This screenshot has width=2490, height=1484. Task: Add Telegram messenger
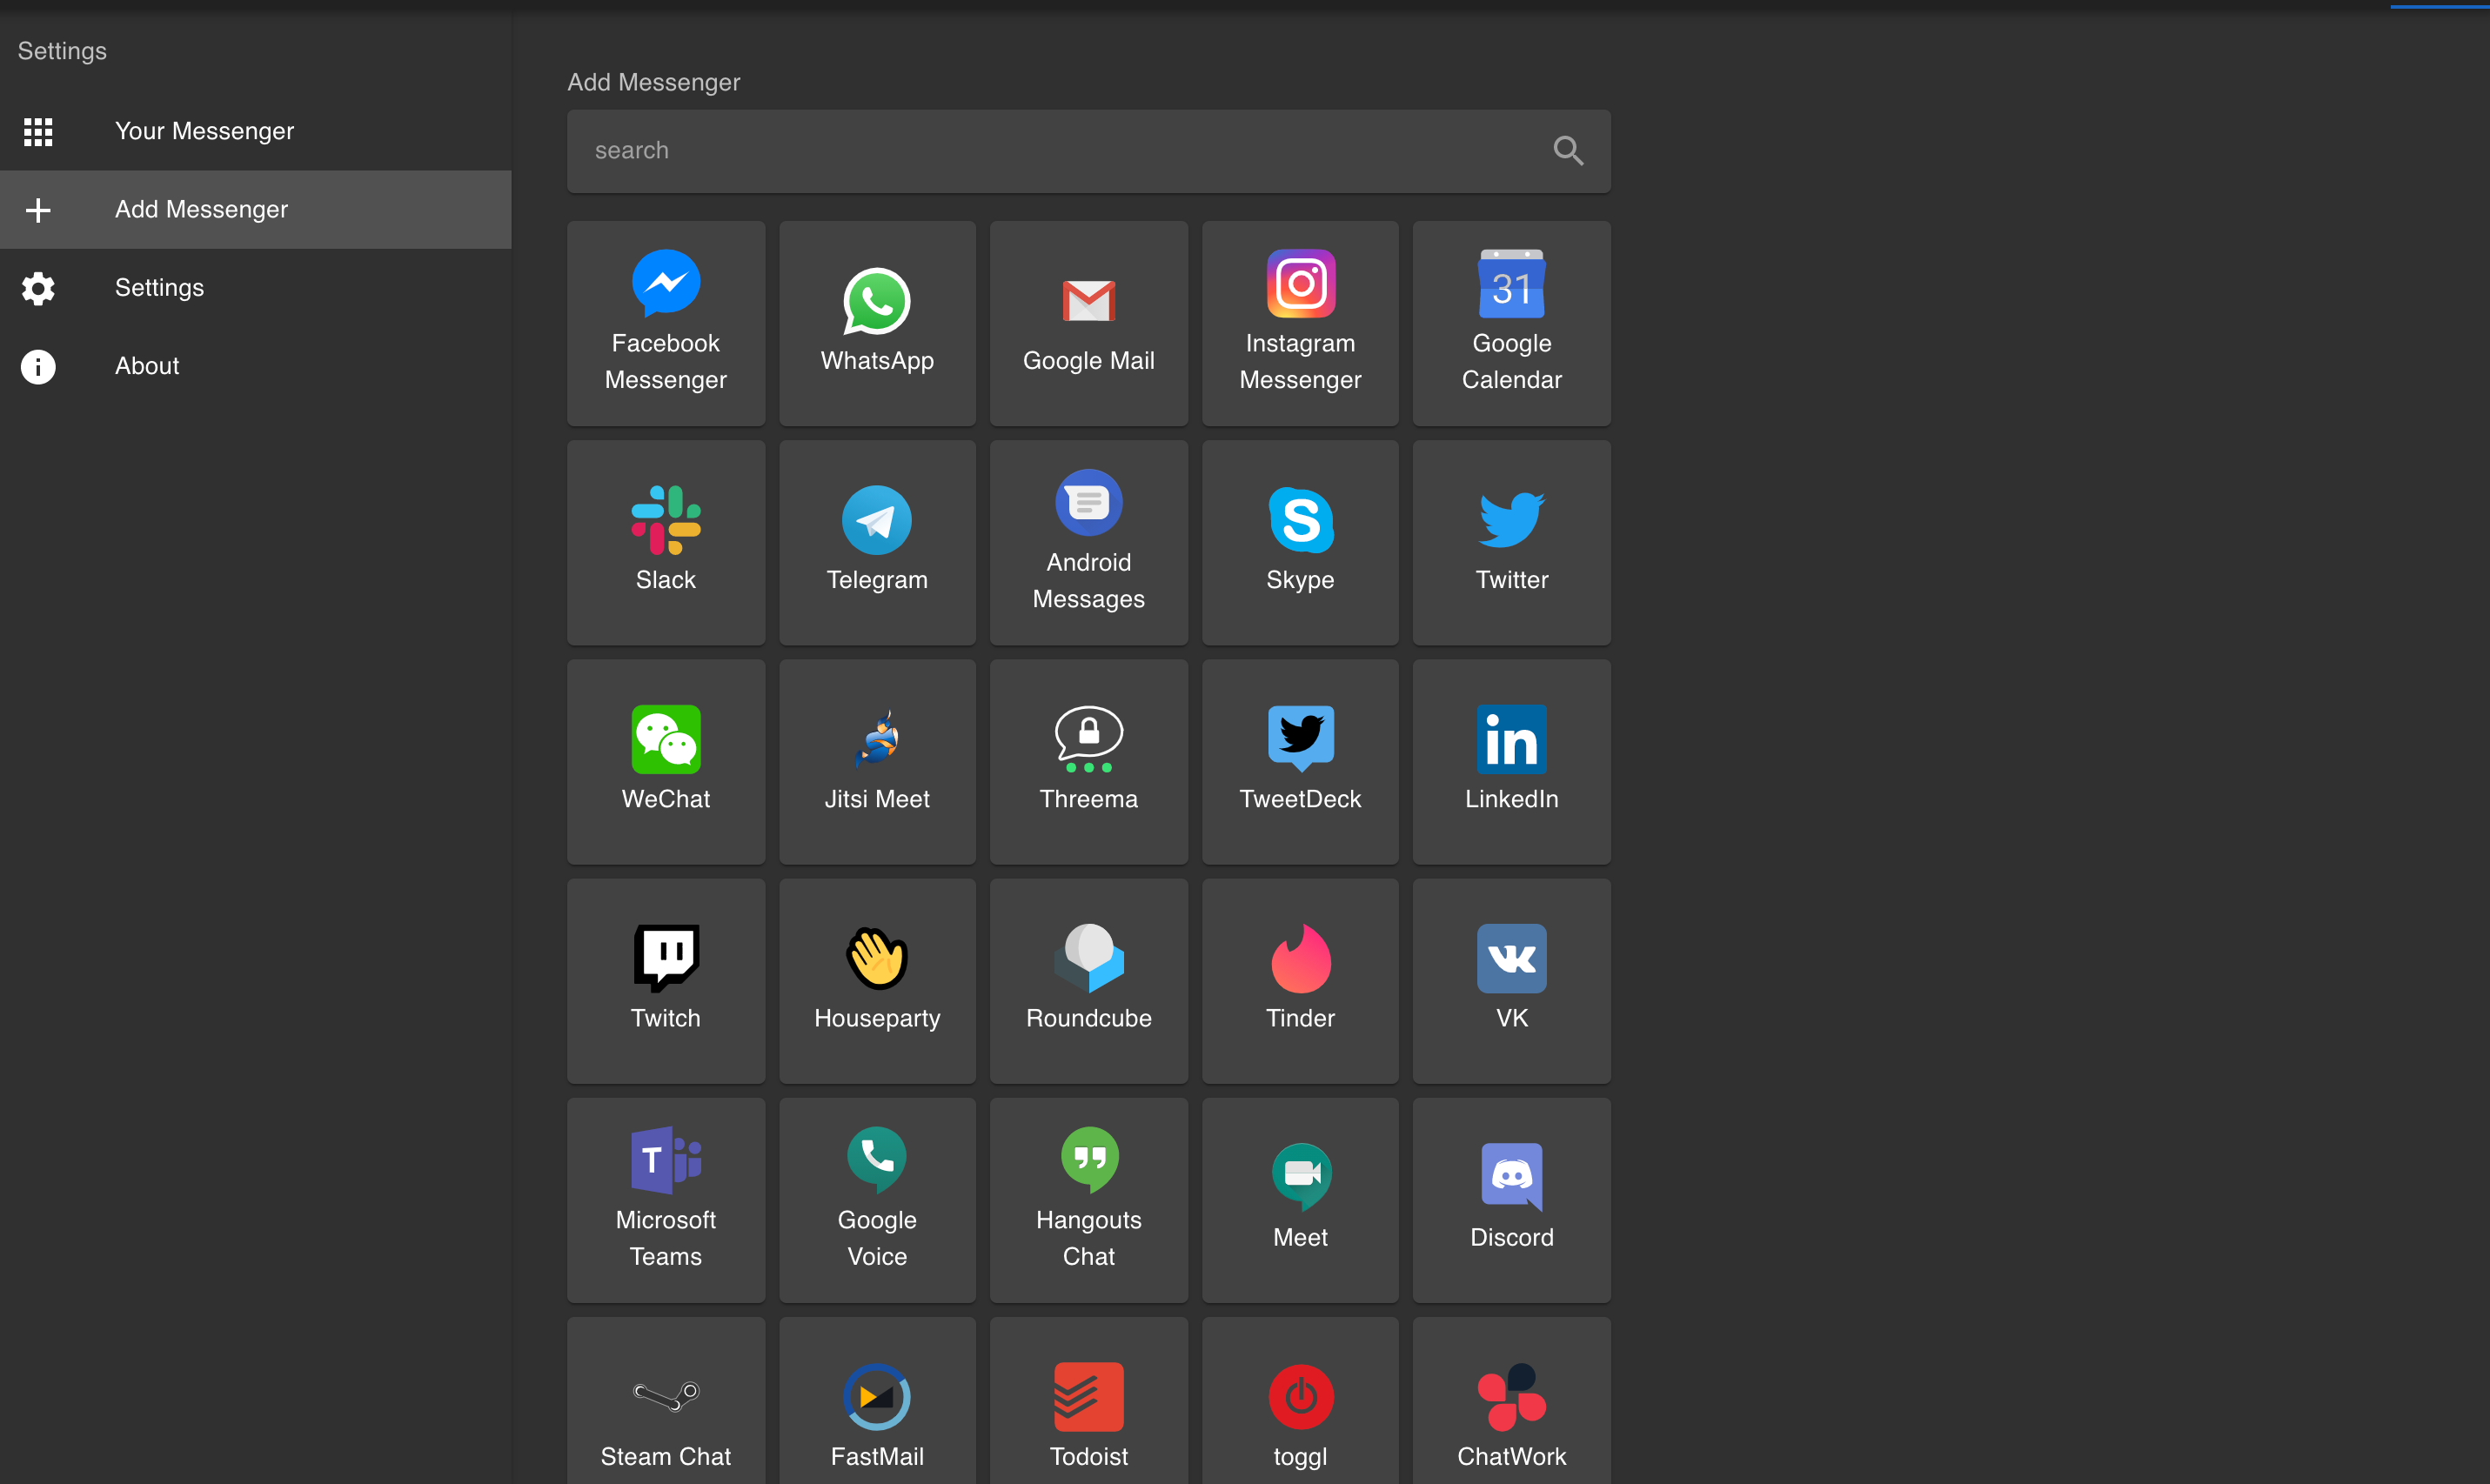click(877, 543)
